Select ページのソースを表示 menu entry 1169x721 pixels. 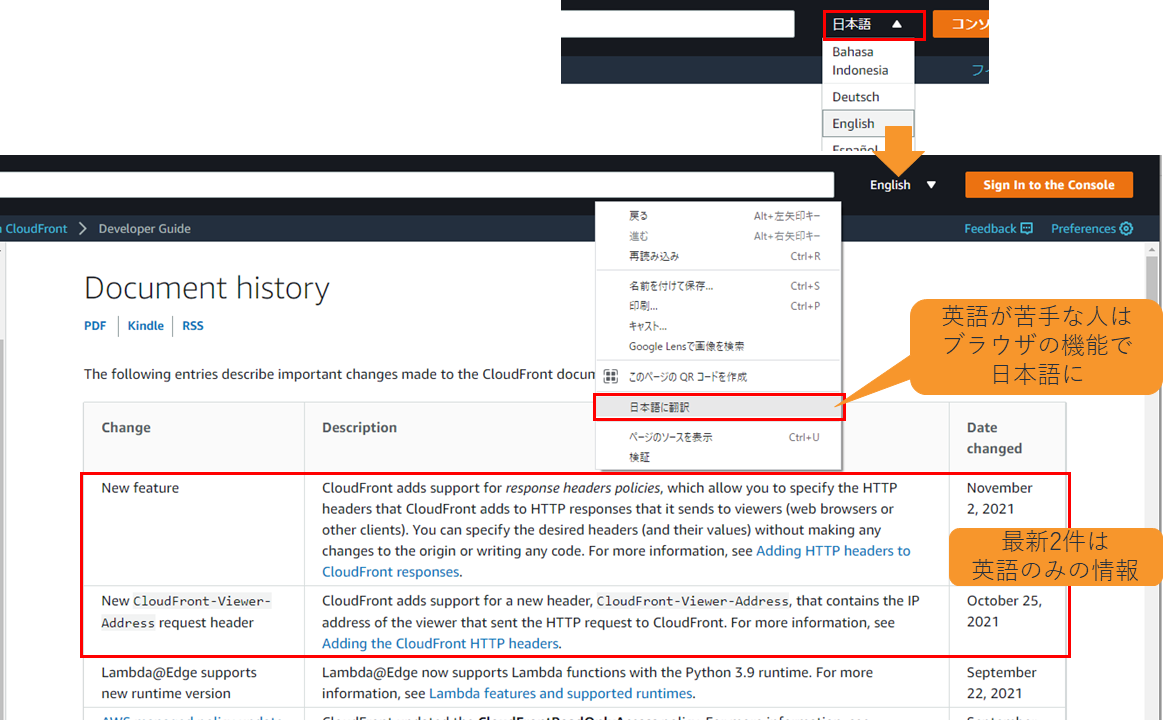click(719, 438)
